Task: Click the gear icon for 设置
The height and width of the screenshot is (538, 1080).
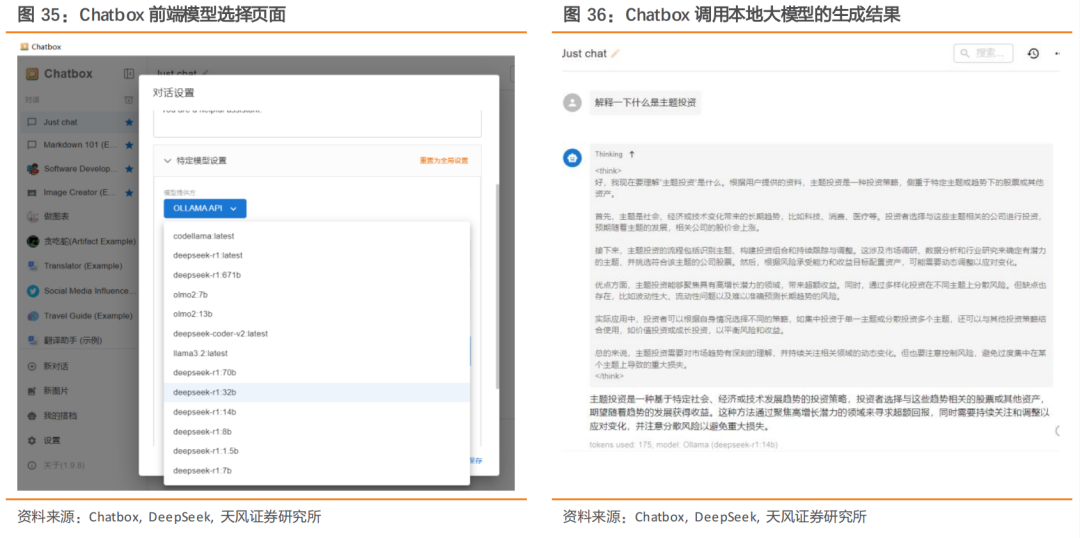Action: coord(32,440)
